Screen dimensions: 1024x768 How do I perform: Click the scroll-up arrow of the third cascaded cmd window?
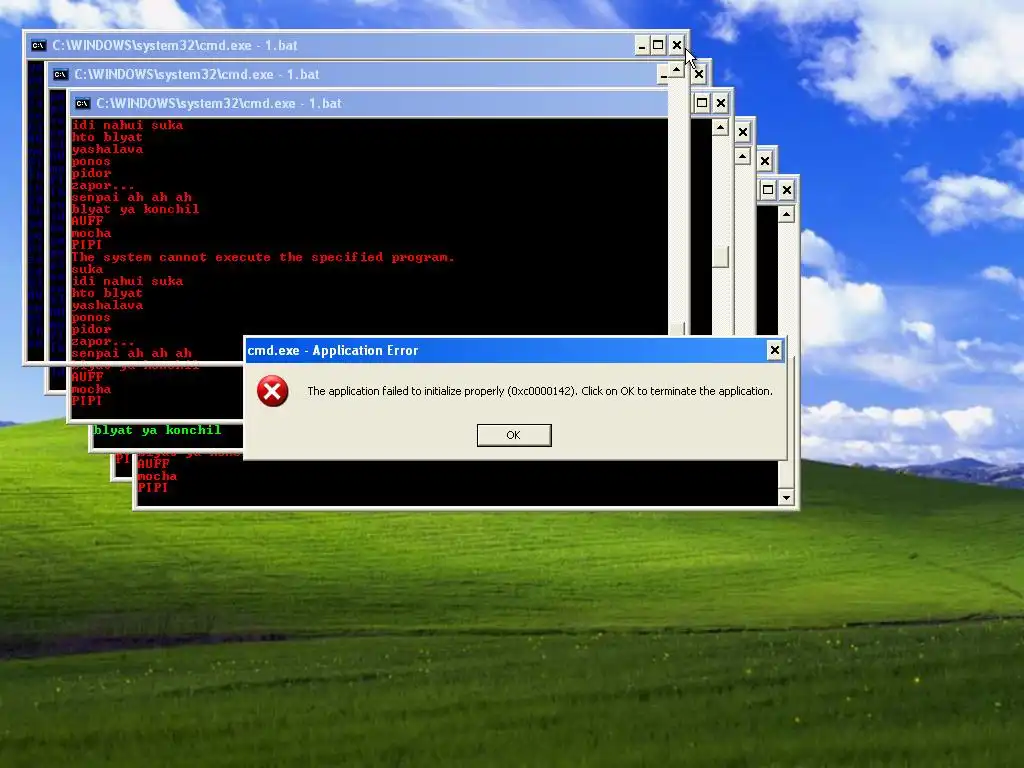pyautogui.click(x=720, y=127)
